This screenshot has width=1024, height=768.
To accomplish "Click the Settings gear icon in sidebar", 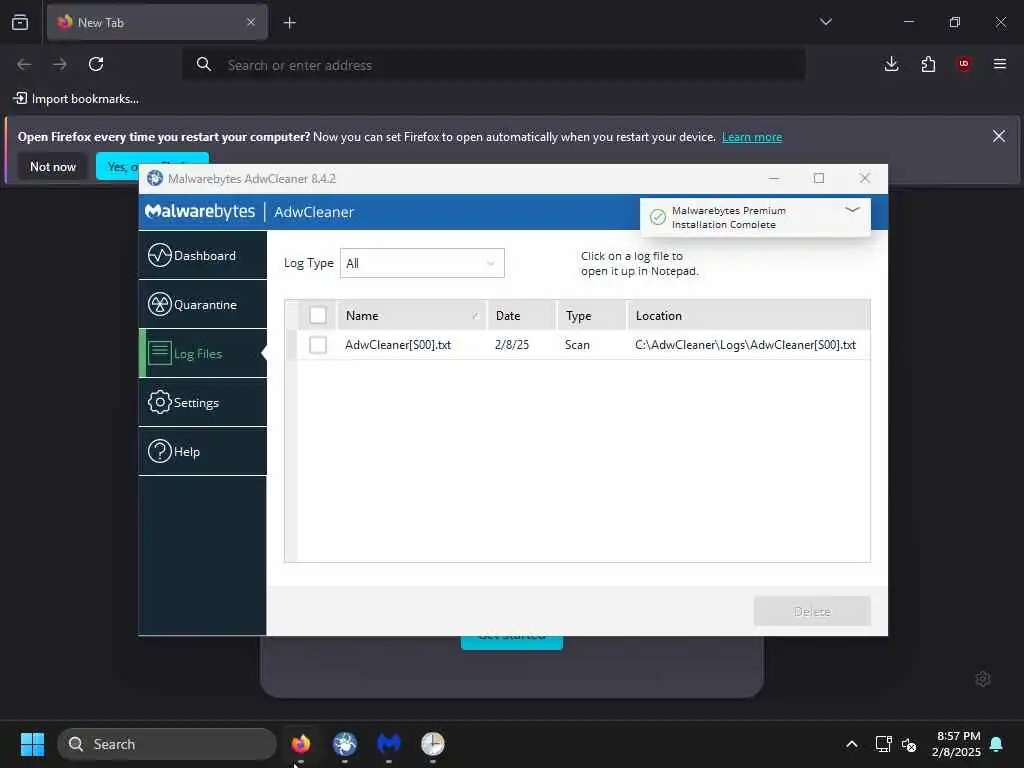I will (159, 402).
